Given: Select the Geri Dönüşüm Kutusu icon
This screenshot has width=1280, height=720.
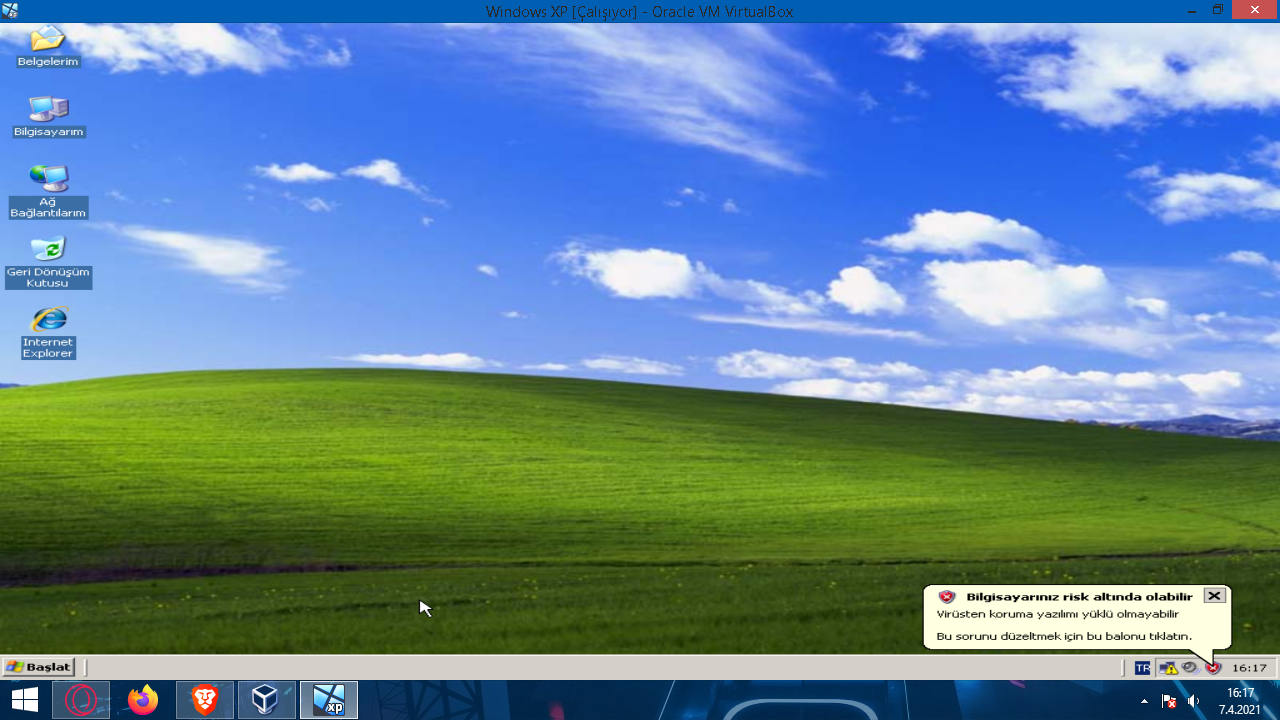Looking at the screenshot, I should tap(48, 262).
